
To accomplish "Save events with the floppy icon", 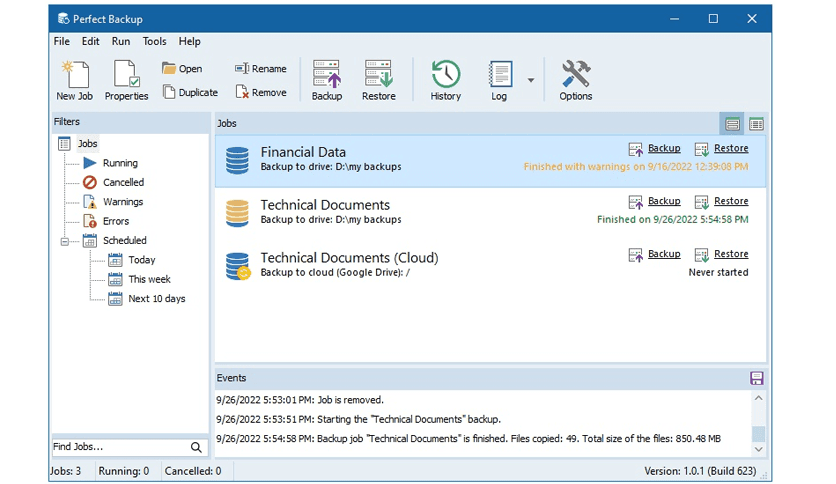I will [757, 378].
